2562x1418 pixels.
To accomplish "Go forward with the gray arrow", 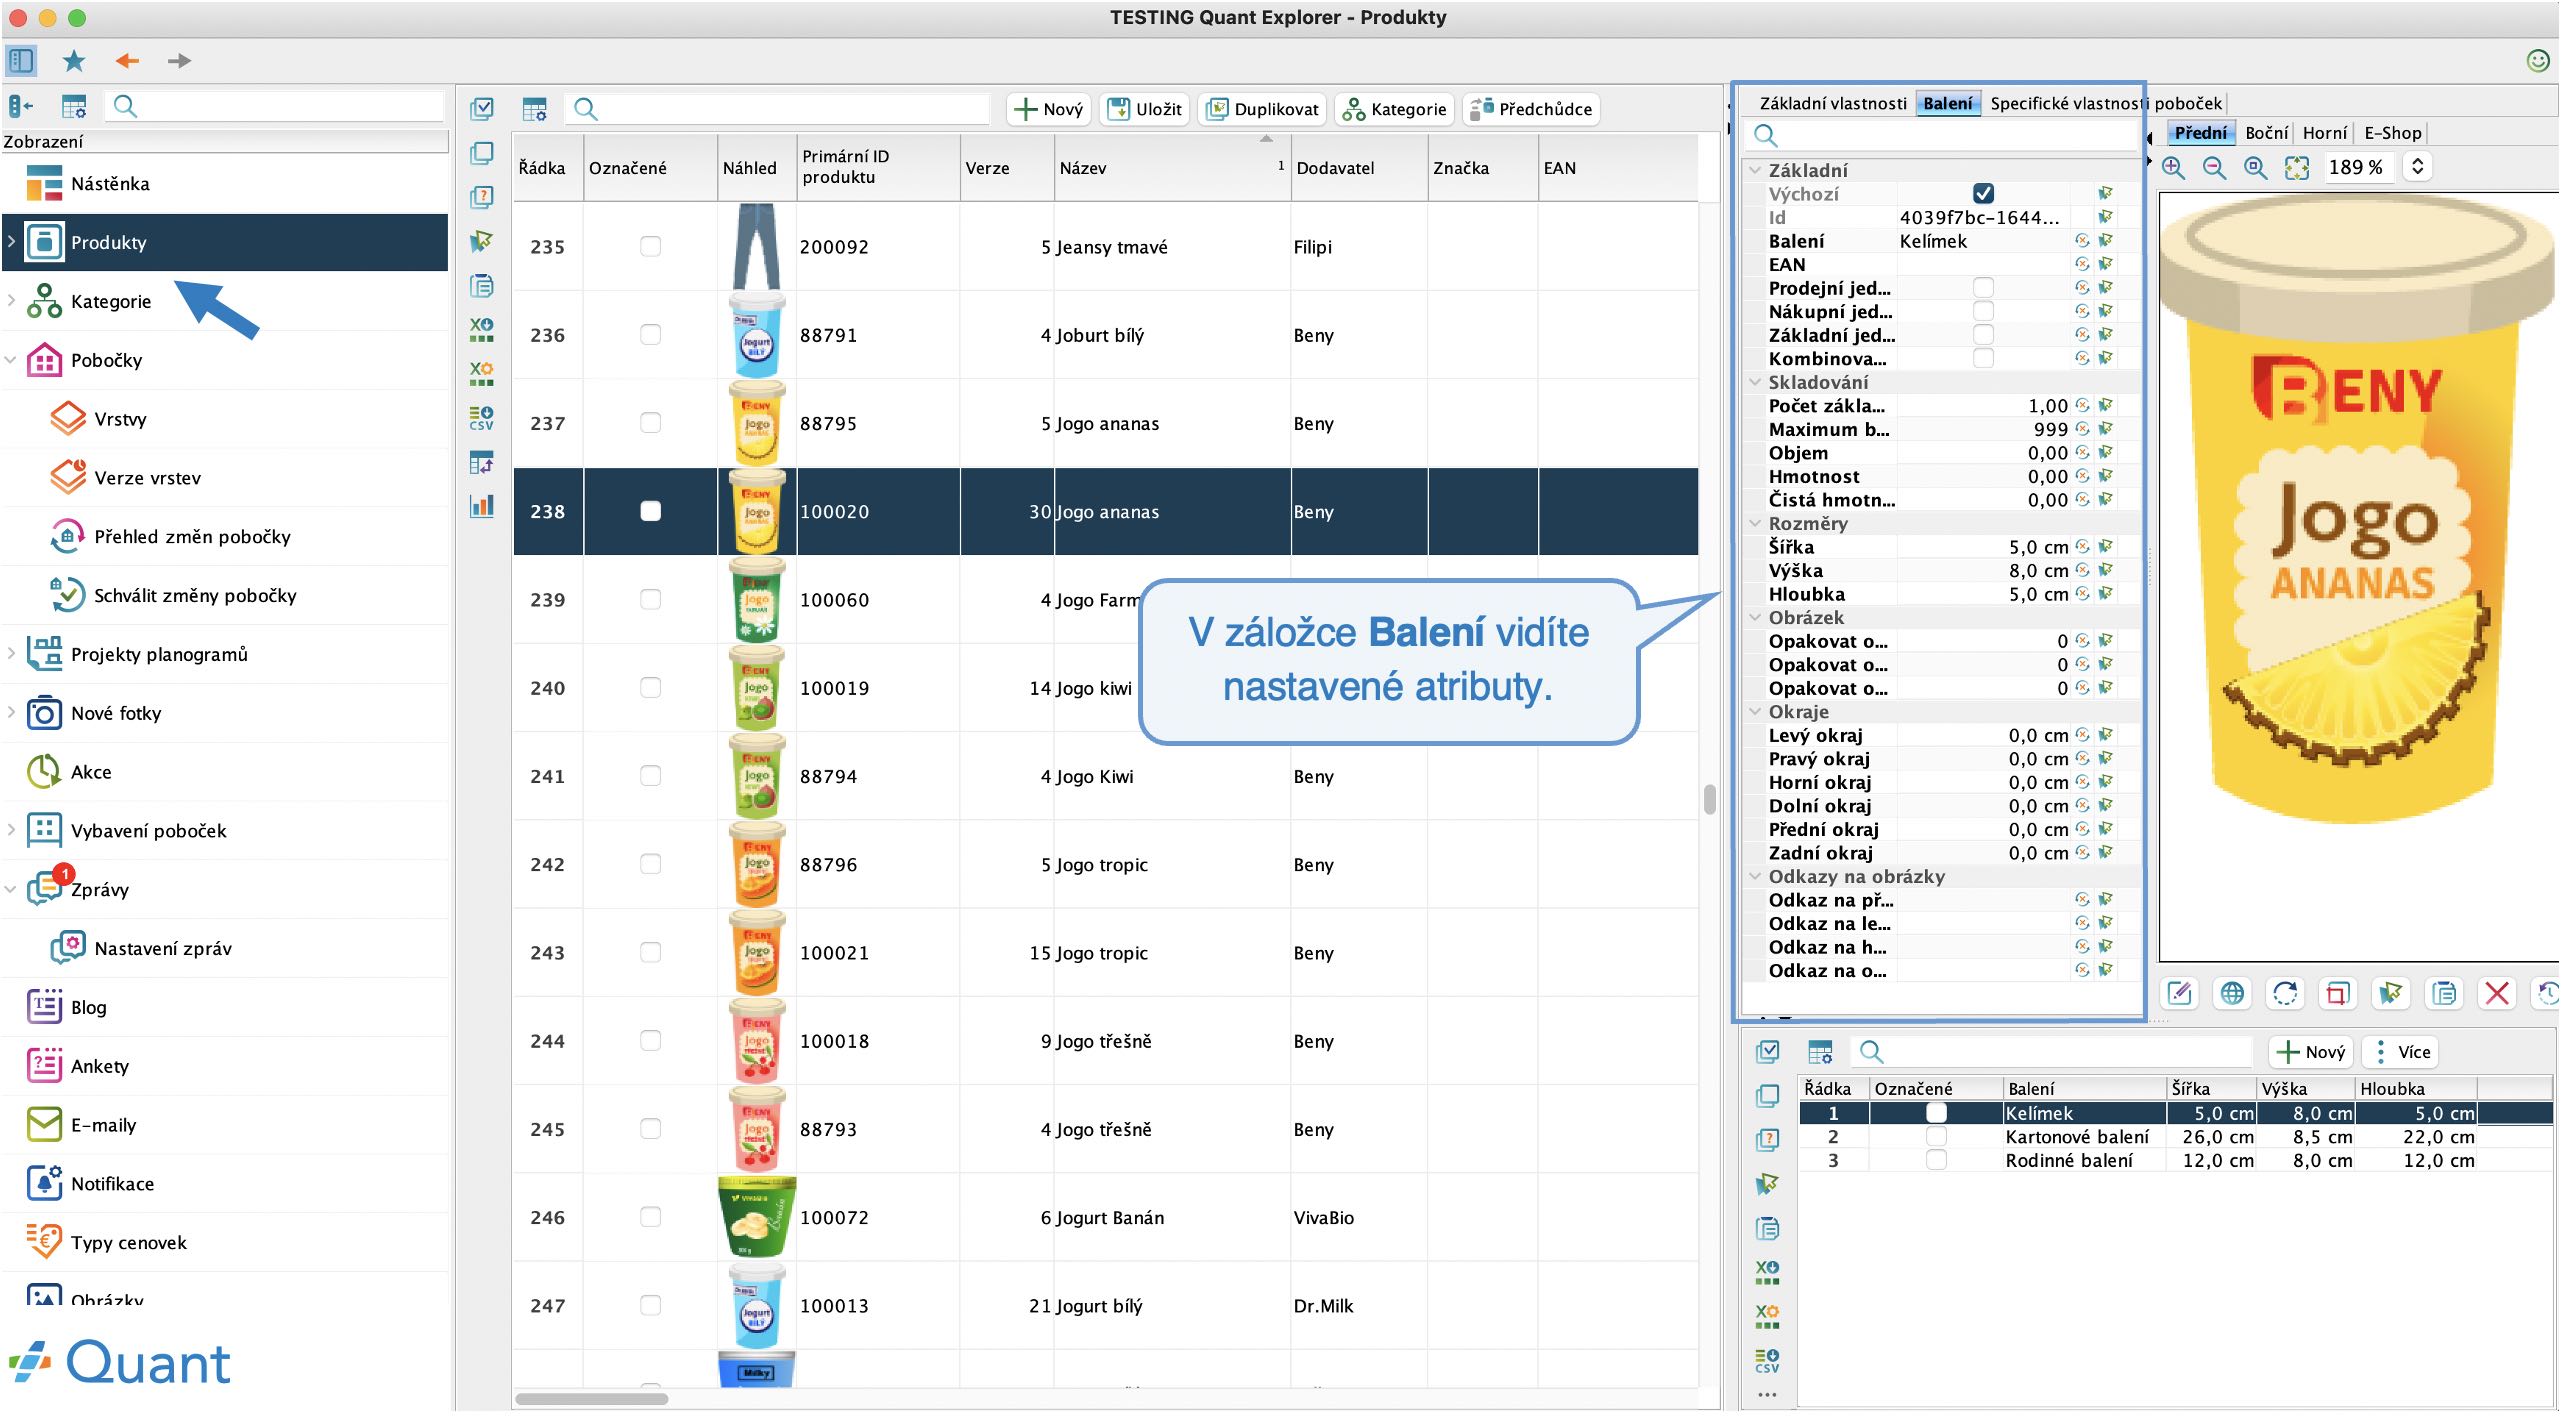I will (x=179, y=61).
